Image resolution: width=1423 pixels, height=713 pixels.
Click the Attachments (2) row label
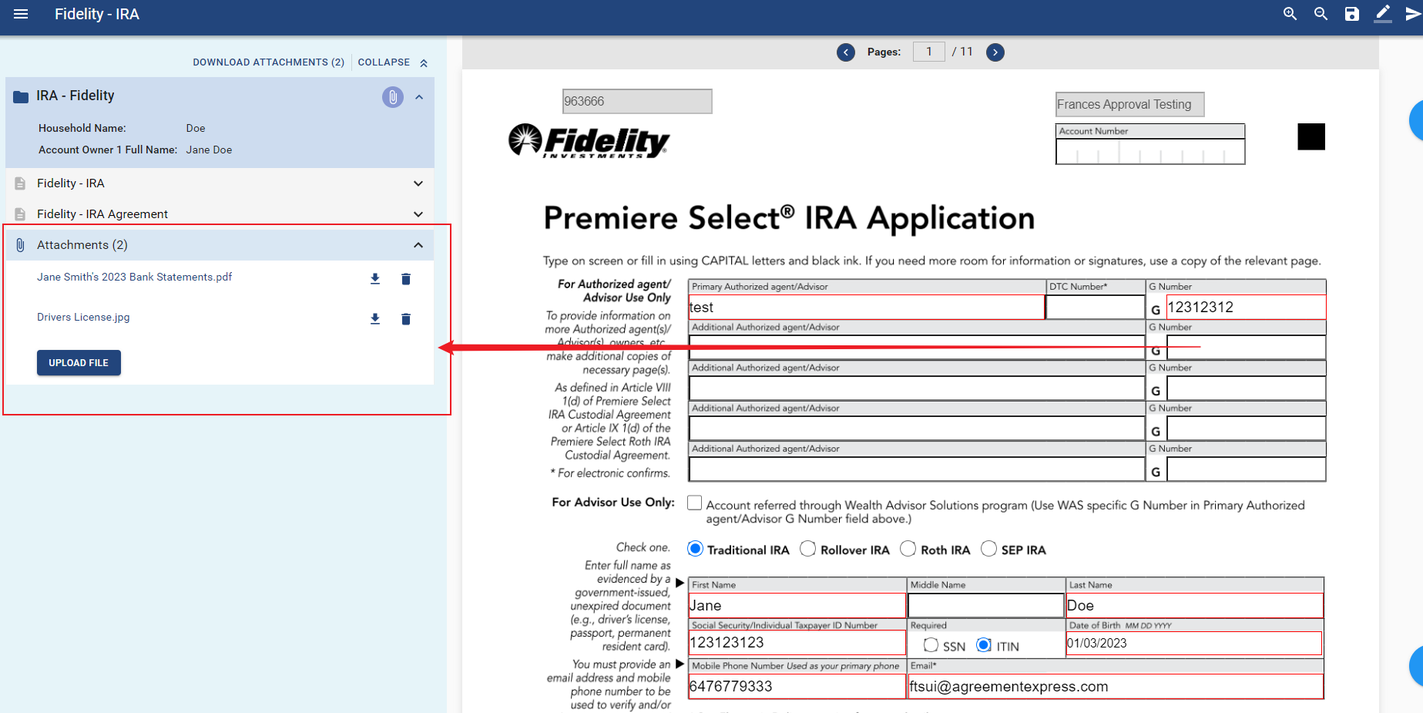[82, 245]
